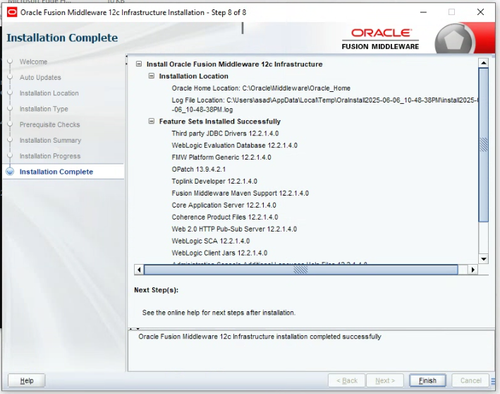Viewport: 500px width, 394px height.
Task: Click the vertical scrollbar down arrow
Action: [483, 259]
